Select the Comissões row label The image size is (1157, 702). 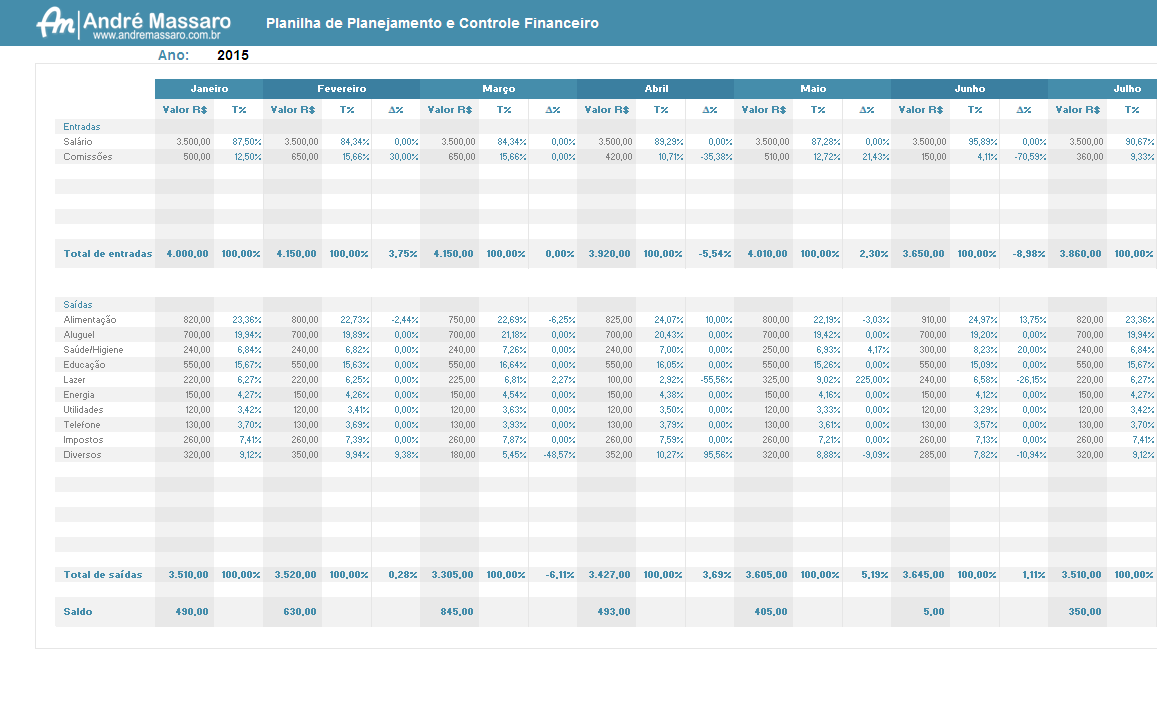click(88, 156)
